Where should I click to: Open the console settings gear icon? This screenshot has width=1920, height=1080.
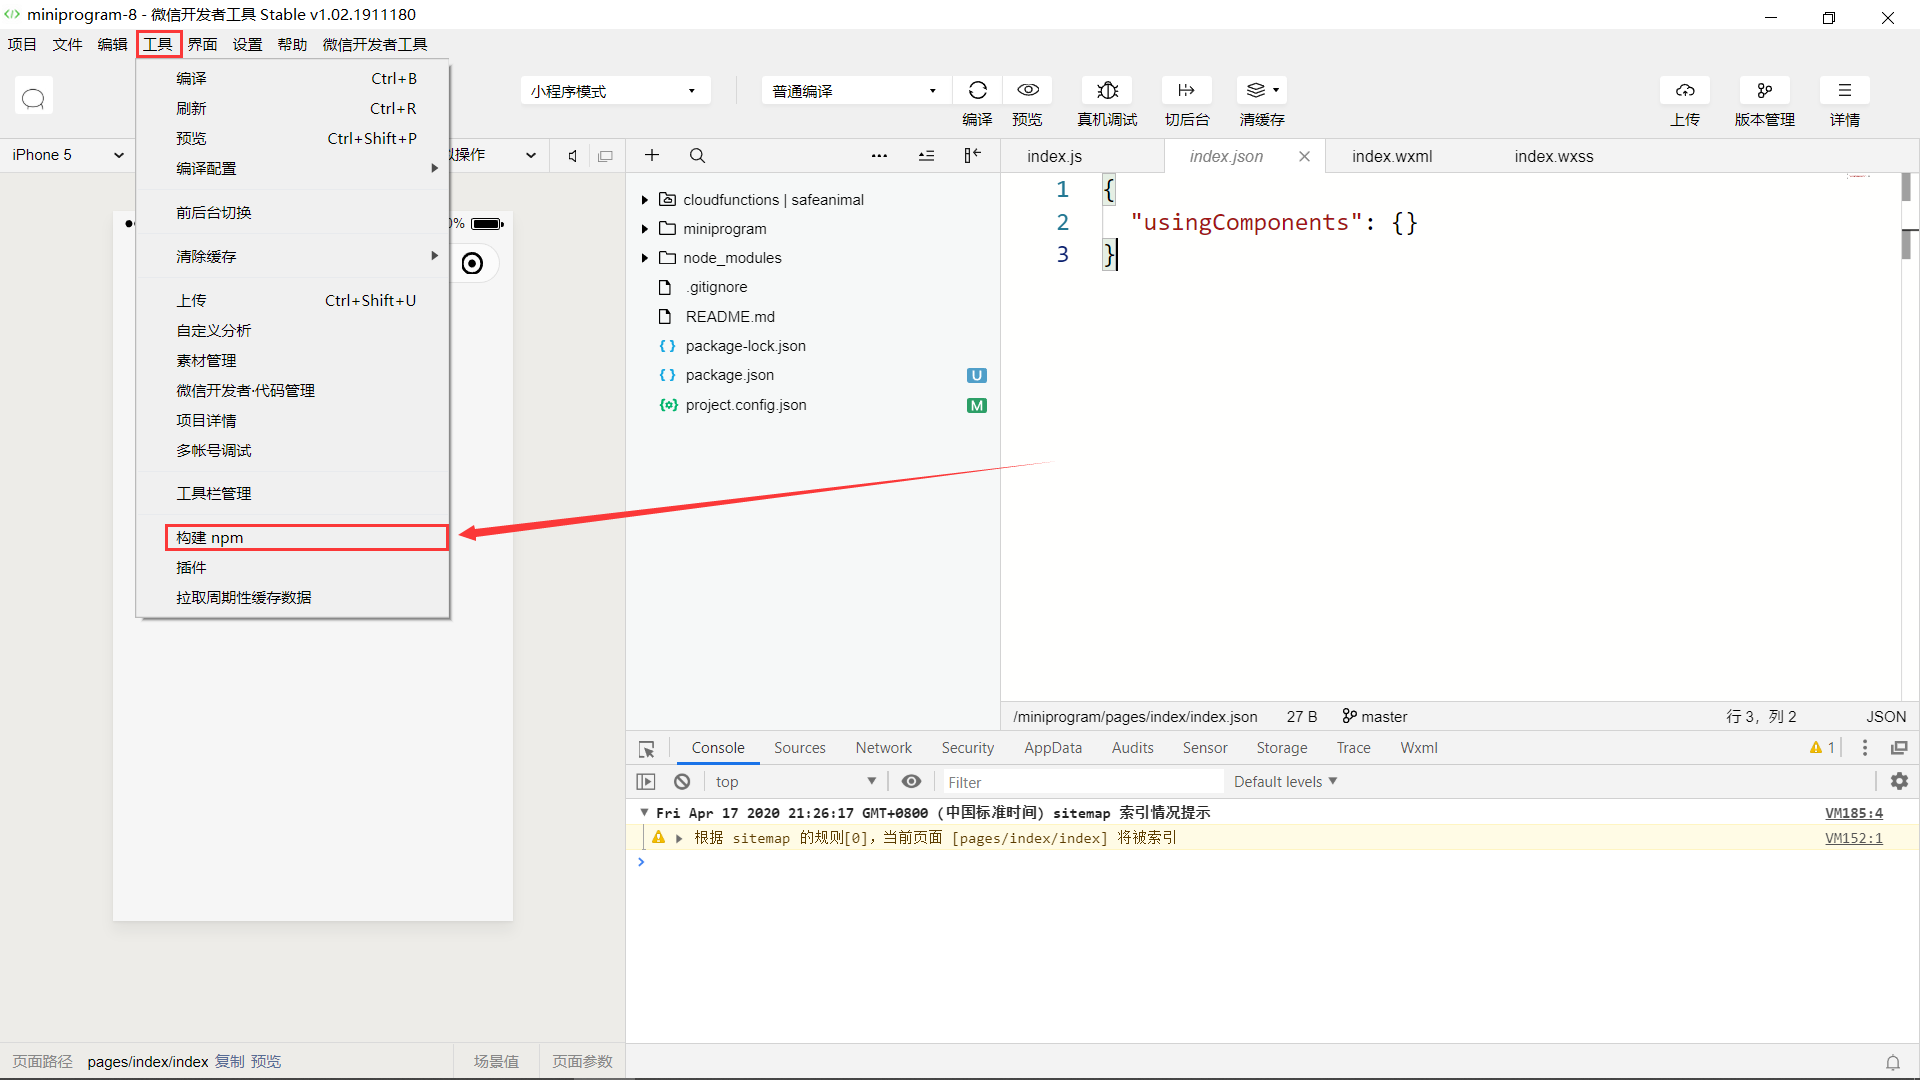pos(1899,782)
